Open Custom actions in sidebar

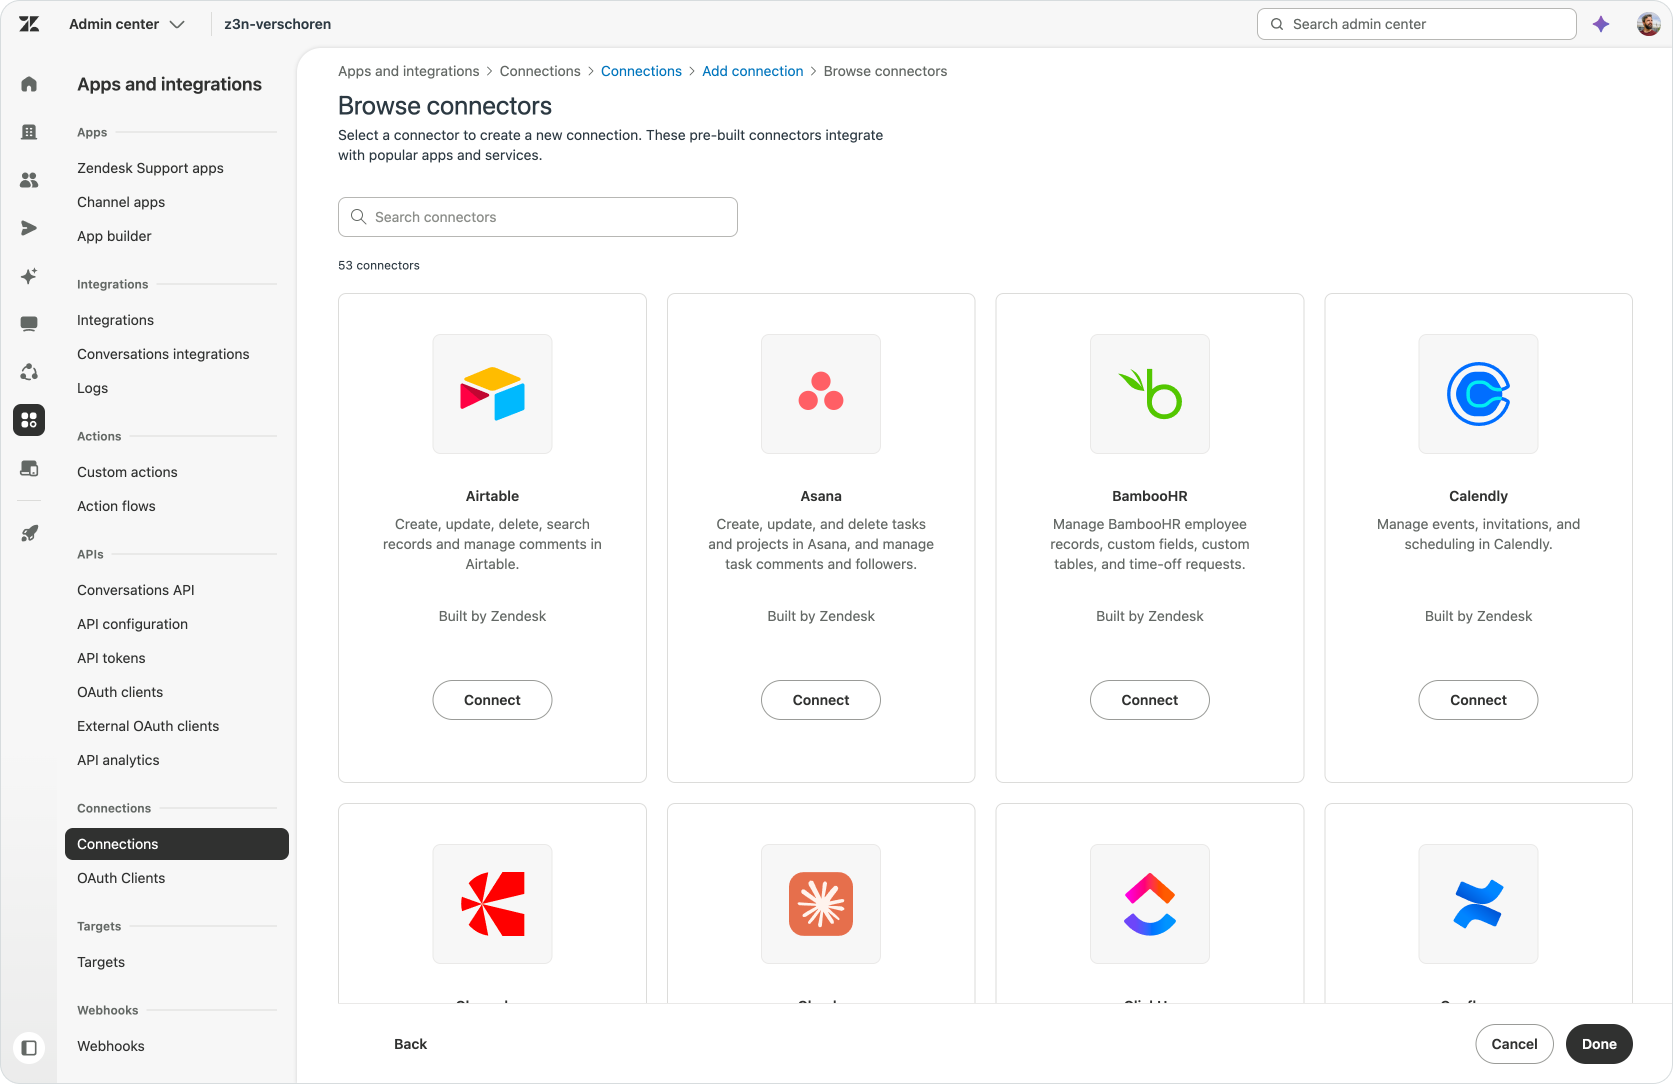coord(127,472)
